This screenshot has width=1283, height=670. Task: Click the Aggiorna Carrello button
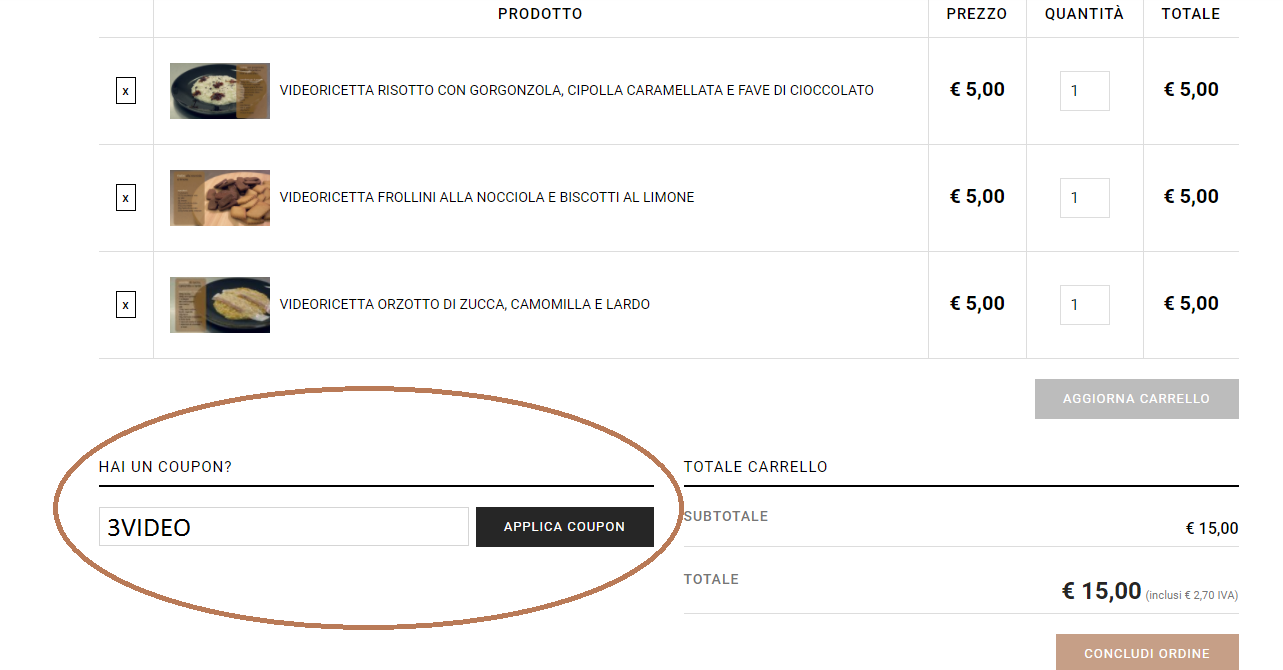tap(1137, 399)
